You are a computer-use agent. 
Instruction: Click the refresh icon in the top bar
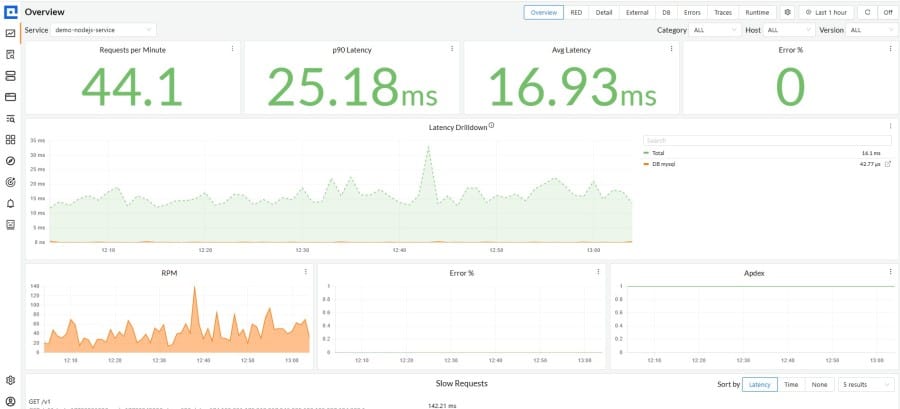[x=867, y=12]
